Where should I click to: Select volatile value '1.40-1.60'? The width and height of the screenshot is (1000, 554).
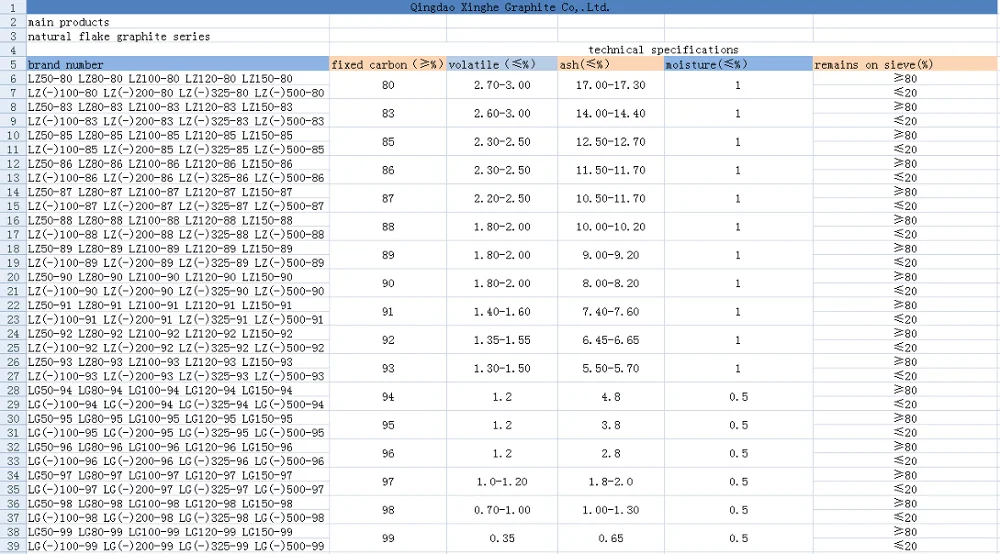[x=502, y=312]
